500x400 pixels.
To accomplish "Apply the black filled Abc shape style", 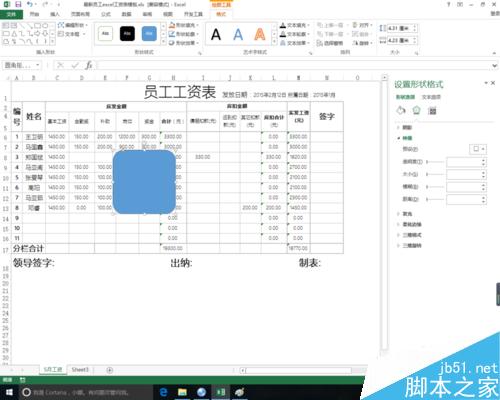I will coord(127,34).
